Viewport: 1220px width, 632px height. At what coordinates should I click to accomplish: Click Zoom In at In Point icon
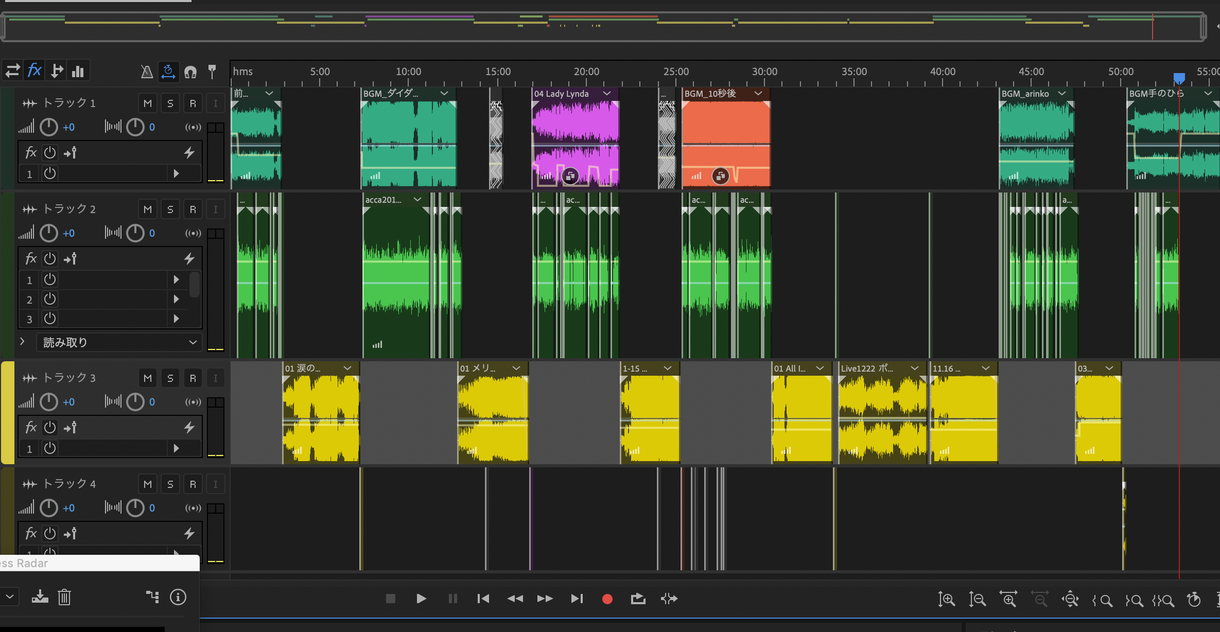tap(1102, 600)
